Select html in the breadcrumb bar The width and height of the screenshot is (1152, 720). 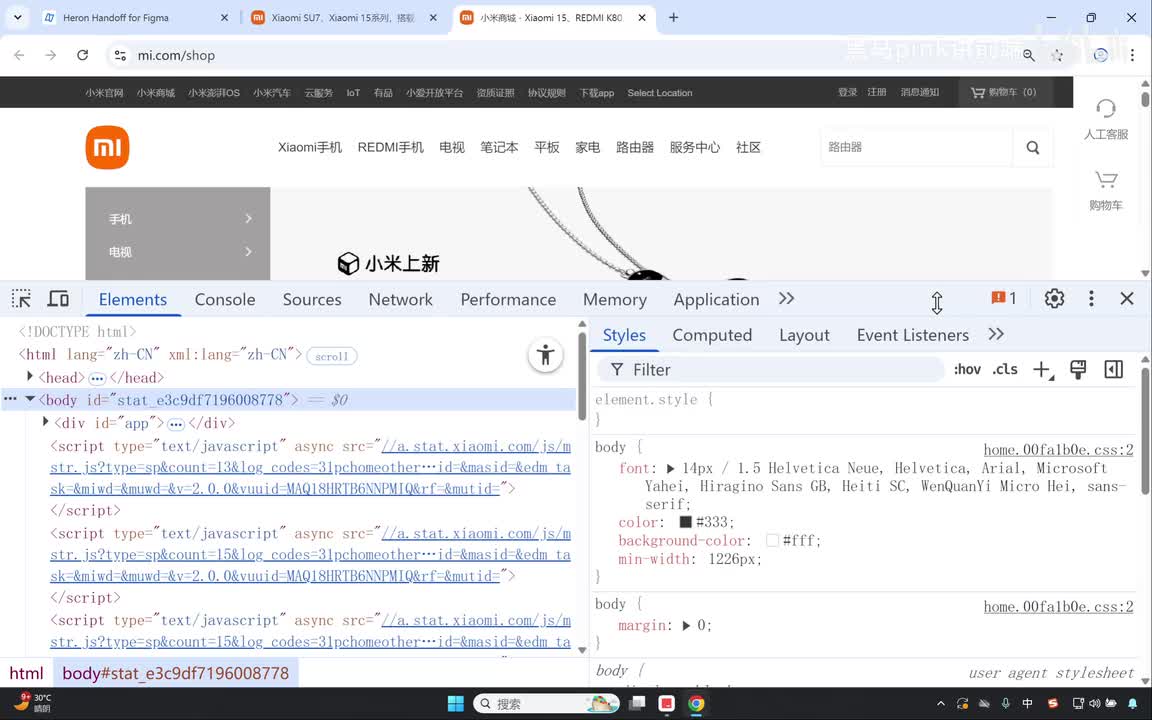point(26,673)
